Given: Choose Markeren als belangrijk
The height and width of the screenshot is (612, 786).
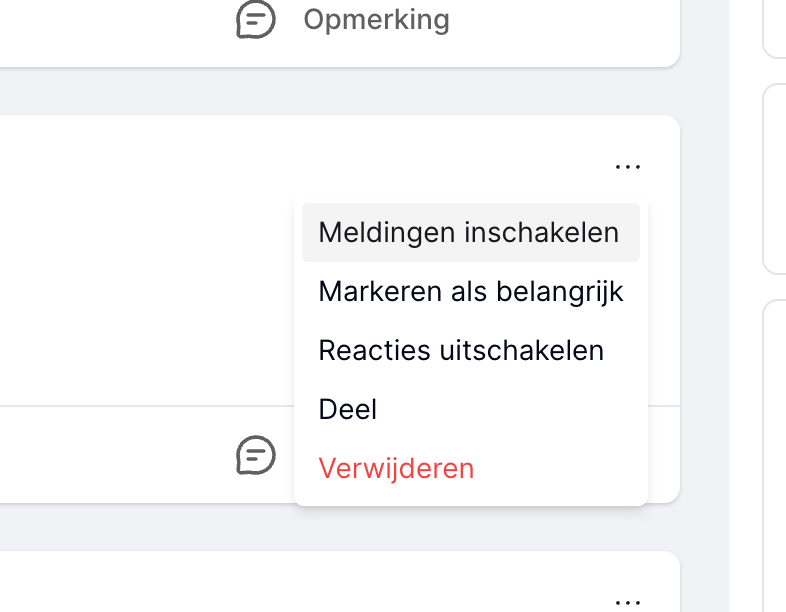Looking at the screenshot, I should point(471,291).
